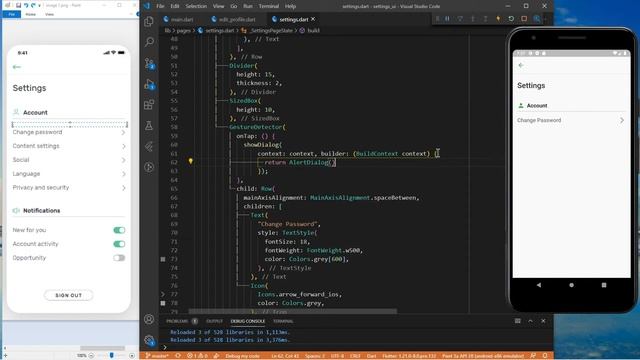Click the gutter color swatch on line 73
The image size is (640, 360).
(163, 259)
